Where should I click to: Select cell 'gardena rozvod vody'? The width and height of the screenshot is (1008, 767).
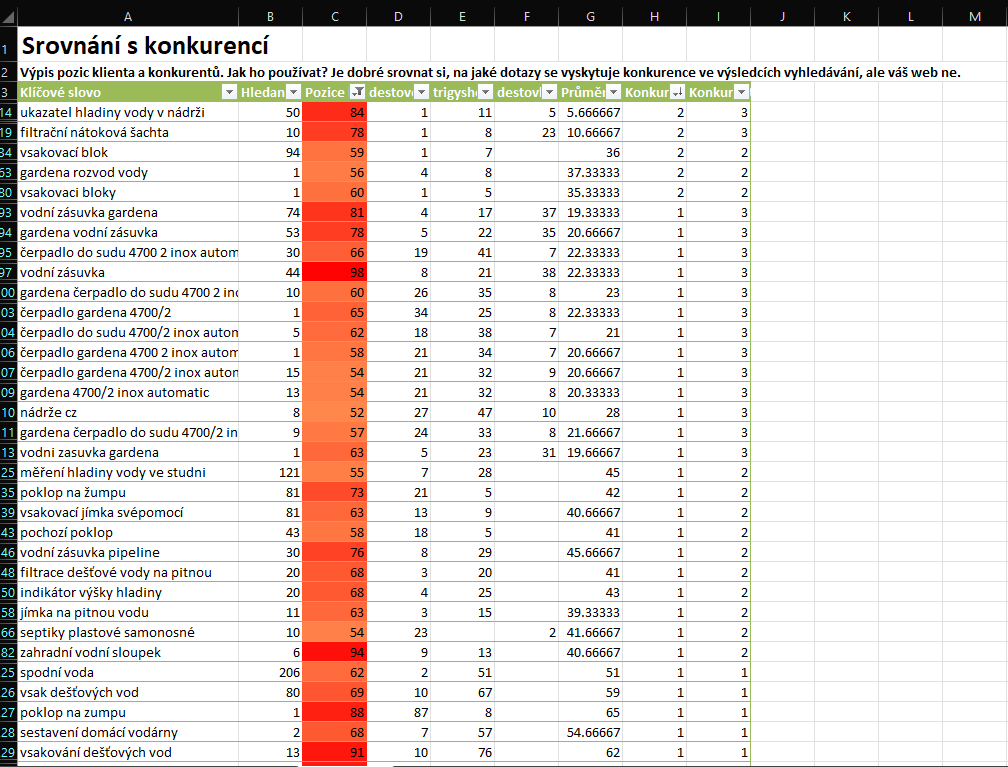[x=128, y=172]
